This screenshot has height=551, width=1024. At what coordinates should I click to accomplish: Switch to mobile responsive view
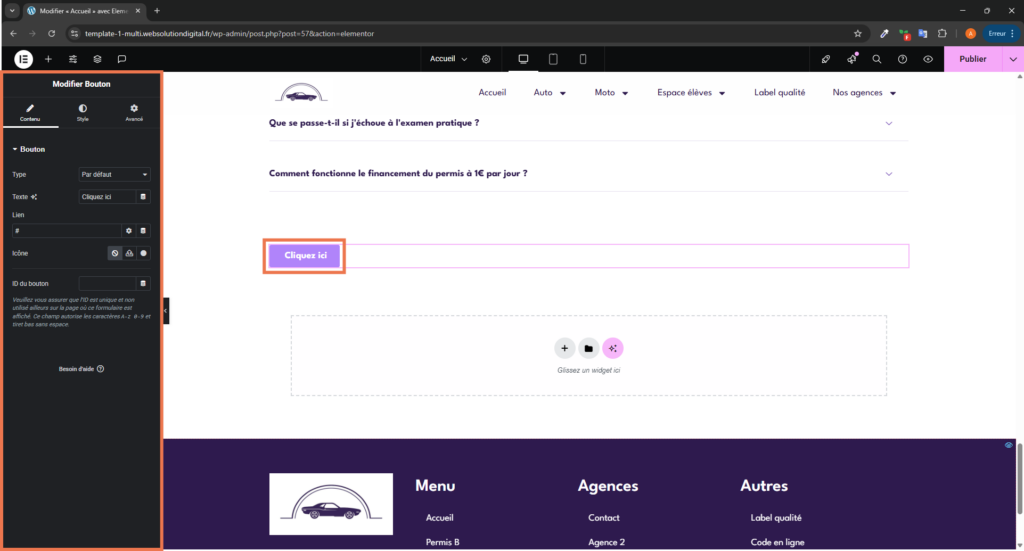pos(583,59)
